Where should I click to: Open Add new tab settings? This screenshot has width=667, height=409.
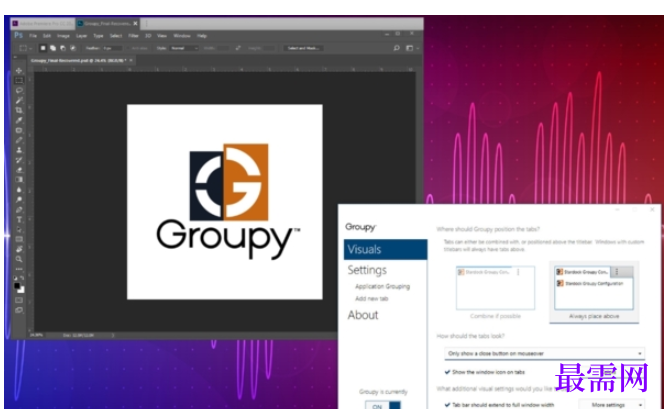(371, 299)
